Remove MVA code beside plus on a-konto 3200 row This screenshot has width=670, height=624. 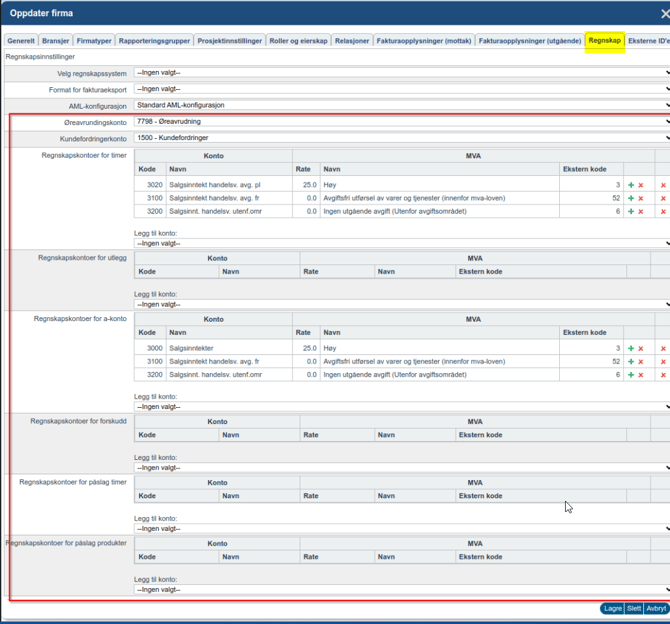(x=641, y=374)
